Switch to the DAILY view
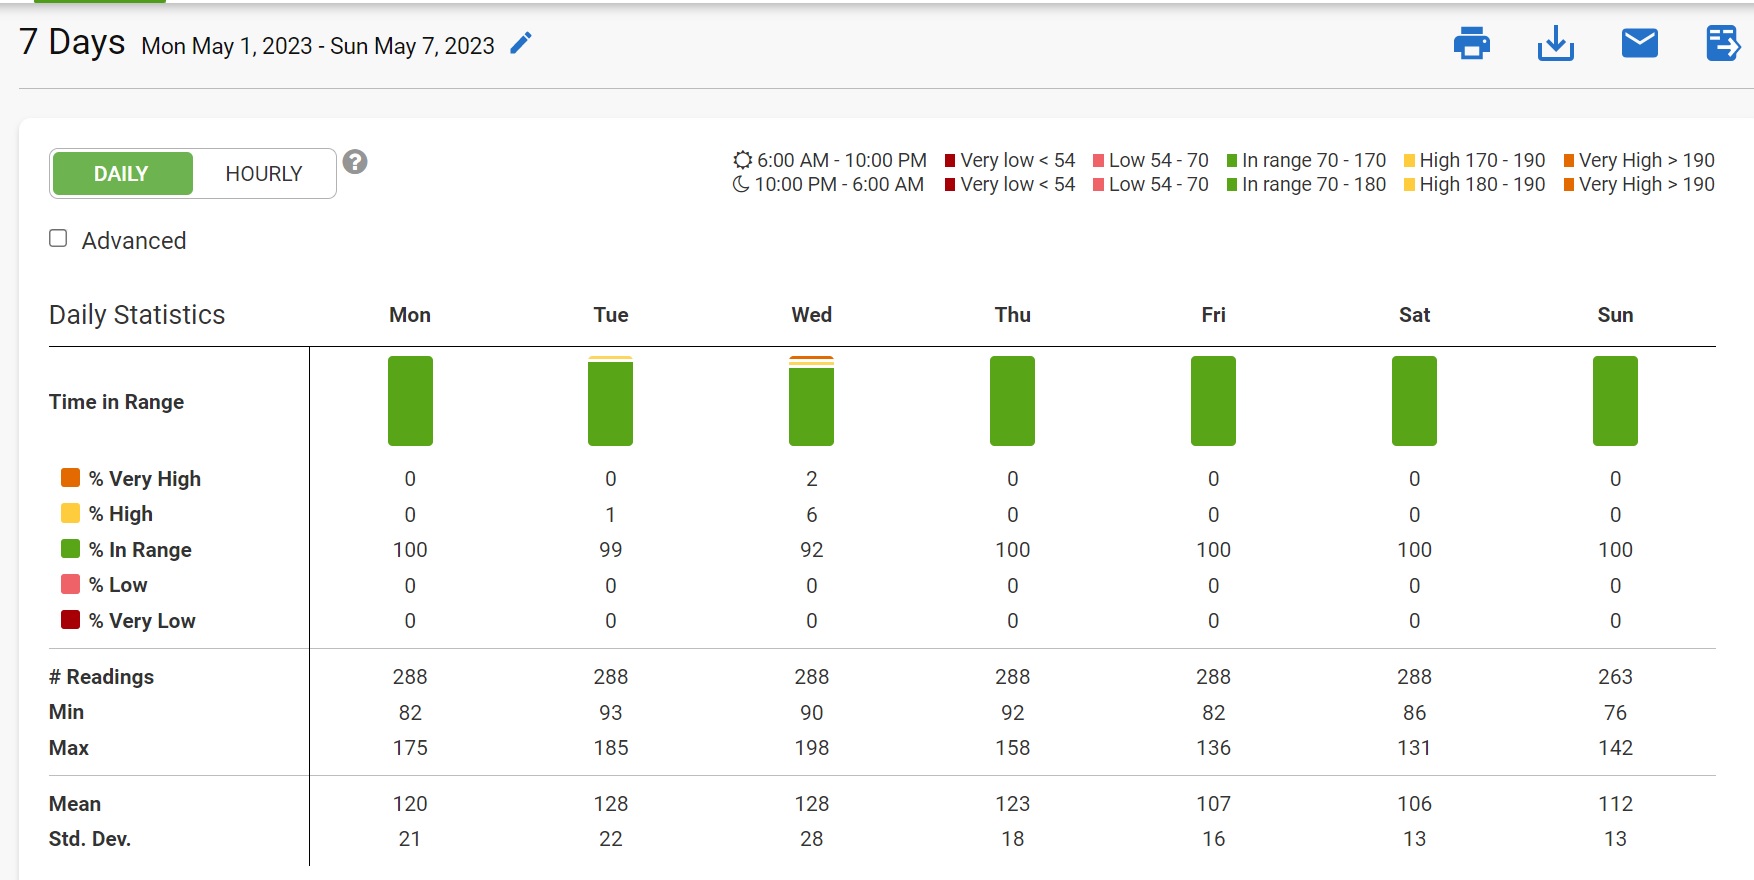Screen dimensions: 1754x880 [x=122, y=174]
